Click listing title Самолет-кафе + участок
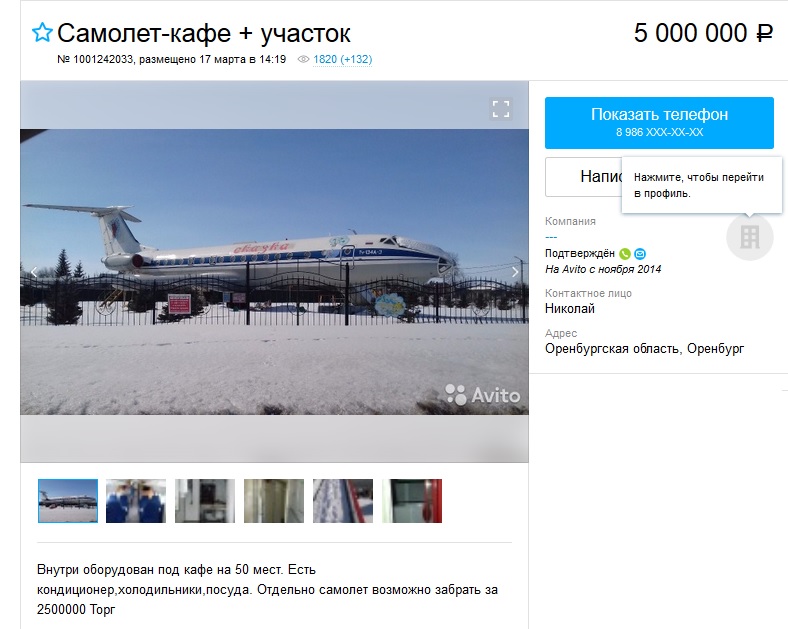Screen dimensions: 788x629 pos(204,33)
